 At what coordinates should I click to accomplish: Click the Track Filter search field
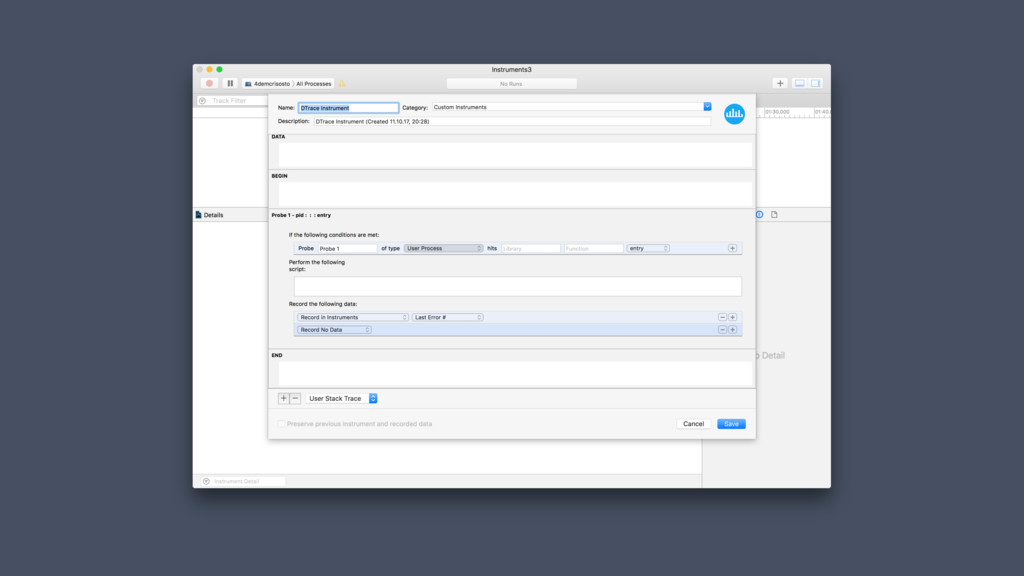pyautogui.click(x=233, y=101)
